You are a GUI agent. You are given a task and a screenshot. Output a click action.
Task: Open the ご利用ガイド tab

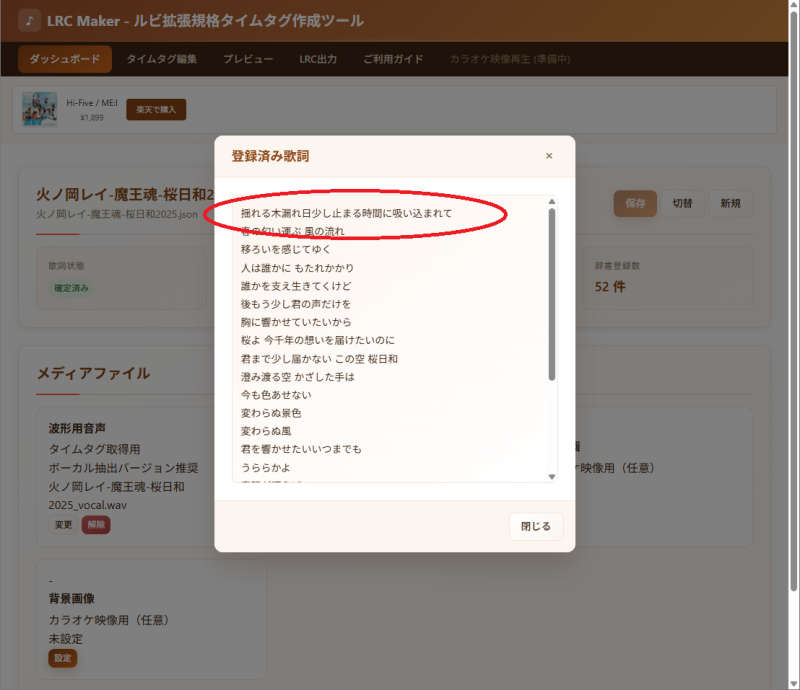393,59
